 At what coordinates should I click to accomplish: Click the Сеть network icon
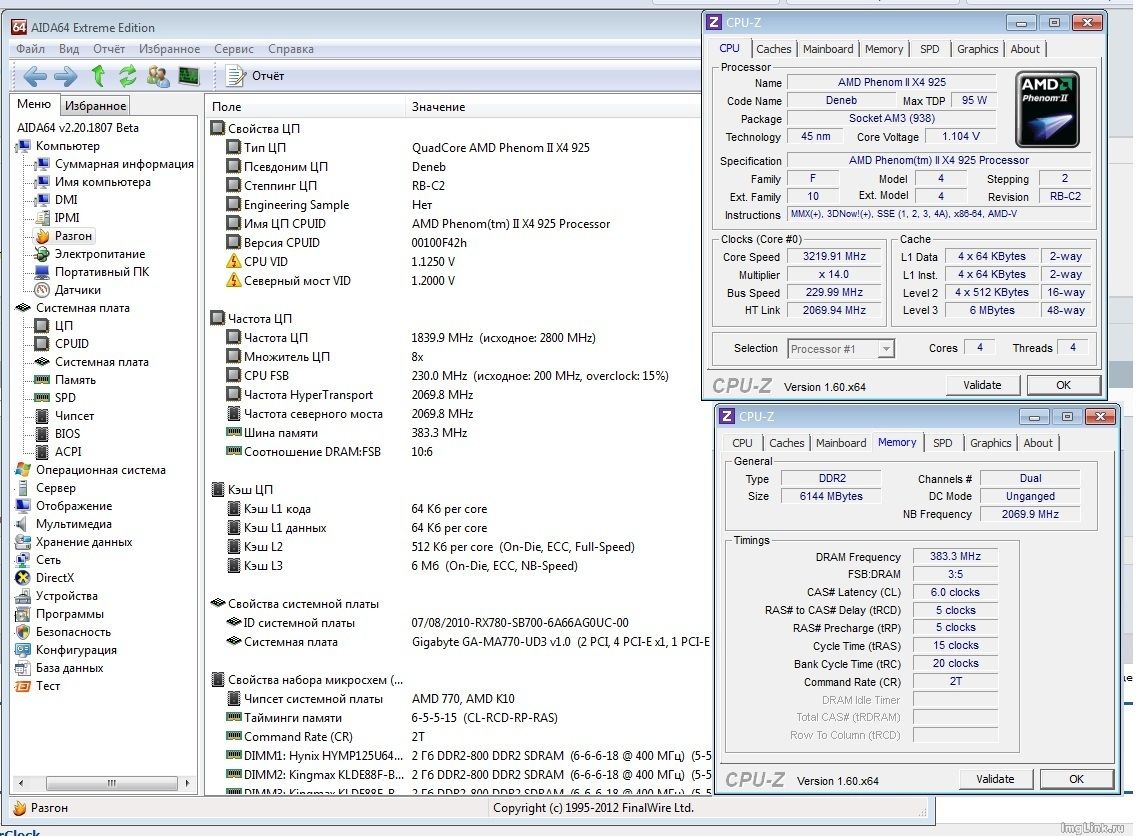(22, 560)
